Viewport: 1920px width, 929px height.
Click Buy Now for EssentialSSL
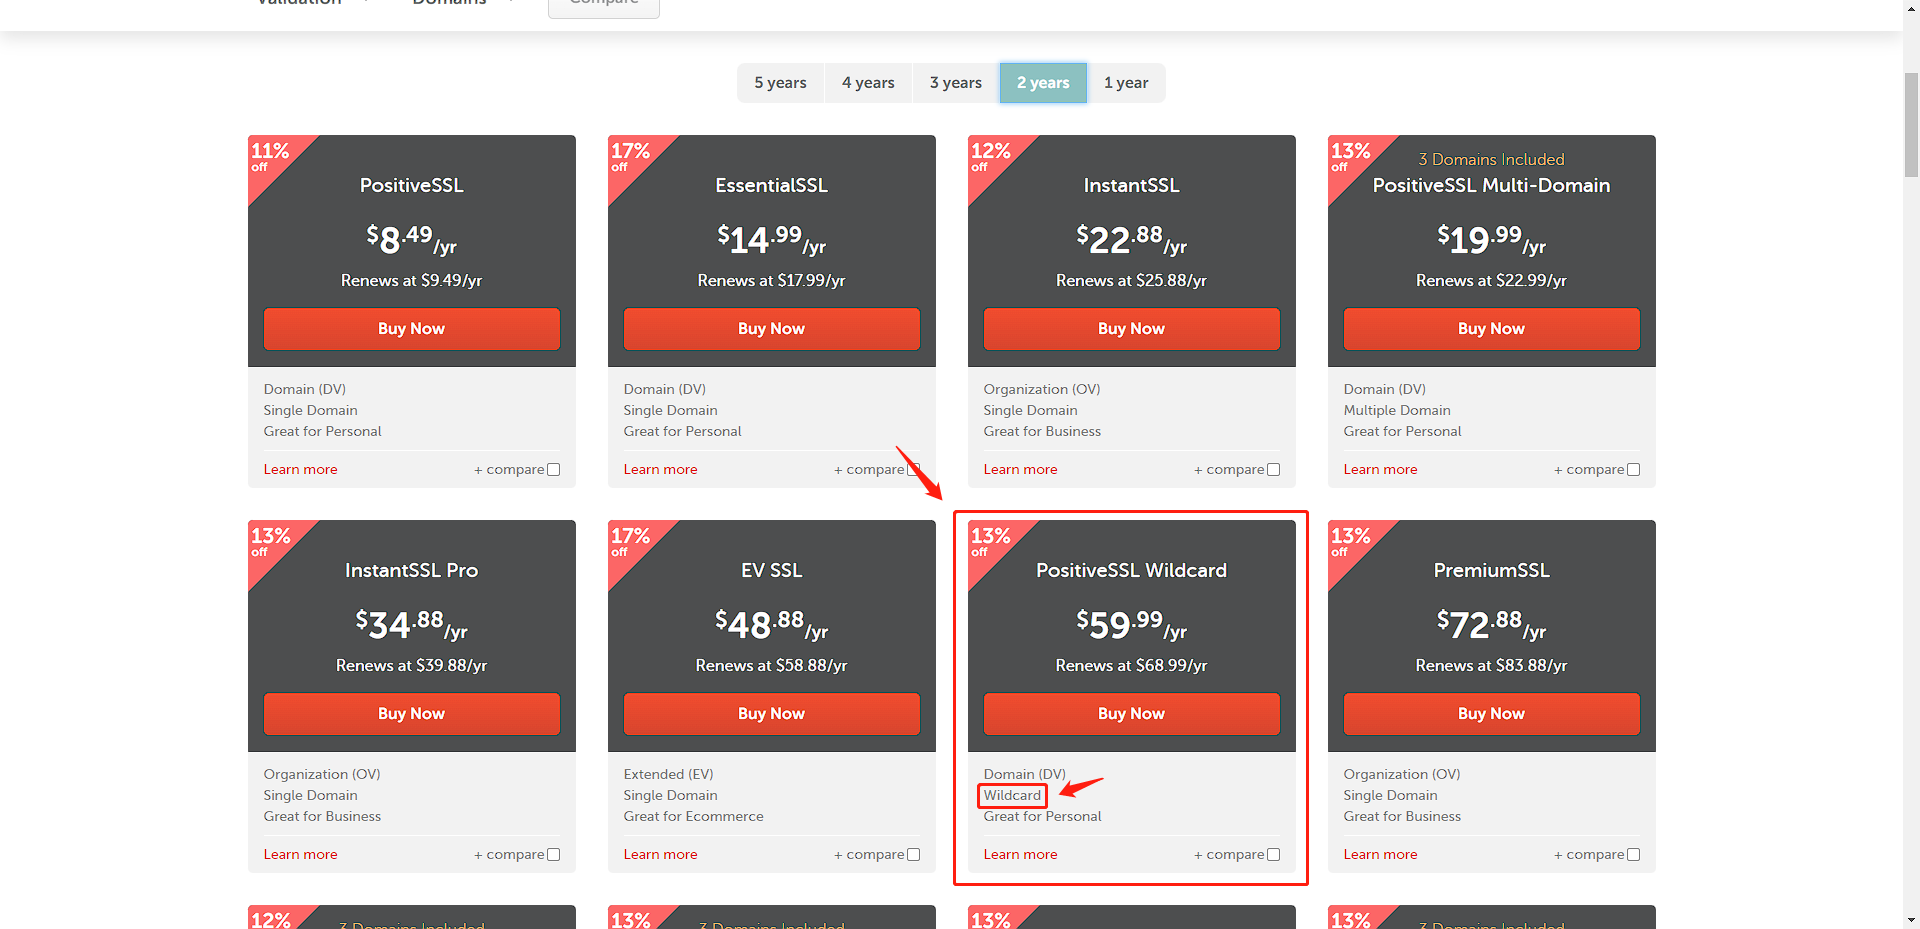(772, 329)
